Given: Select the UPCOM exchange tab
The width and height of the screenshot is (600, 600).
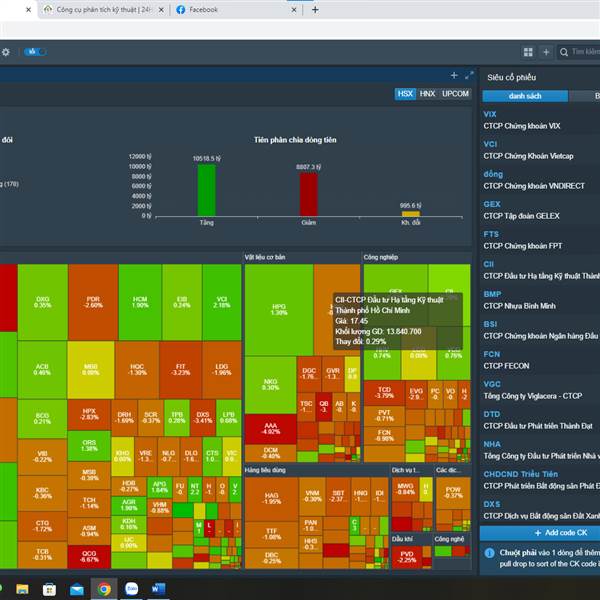Looking at the screenshot, I should (455, 94).
